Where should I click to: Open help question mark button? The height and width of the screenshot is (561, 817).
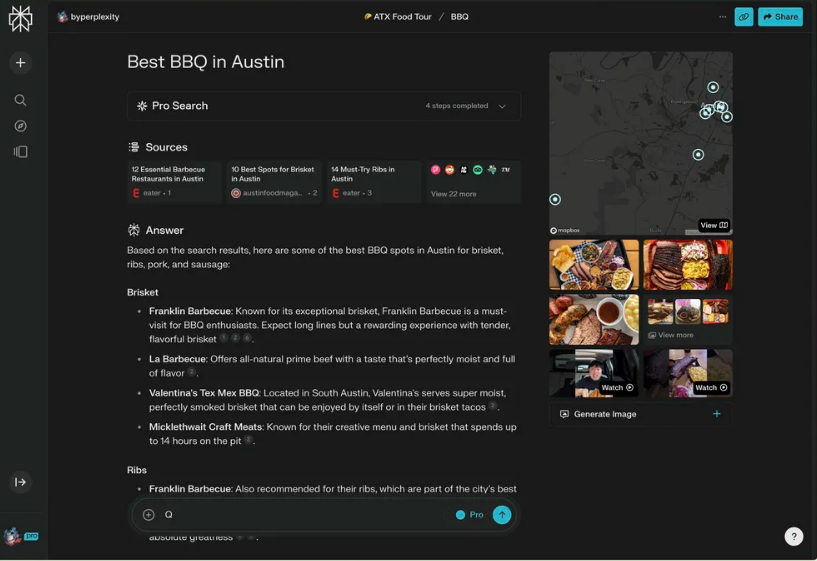794,537
